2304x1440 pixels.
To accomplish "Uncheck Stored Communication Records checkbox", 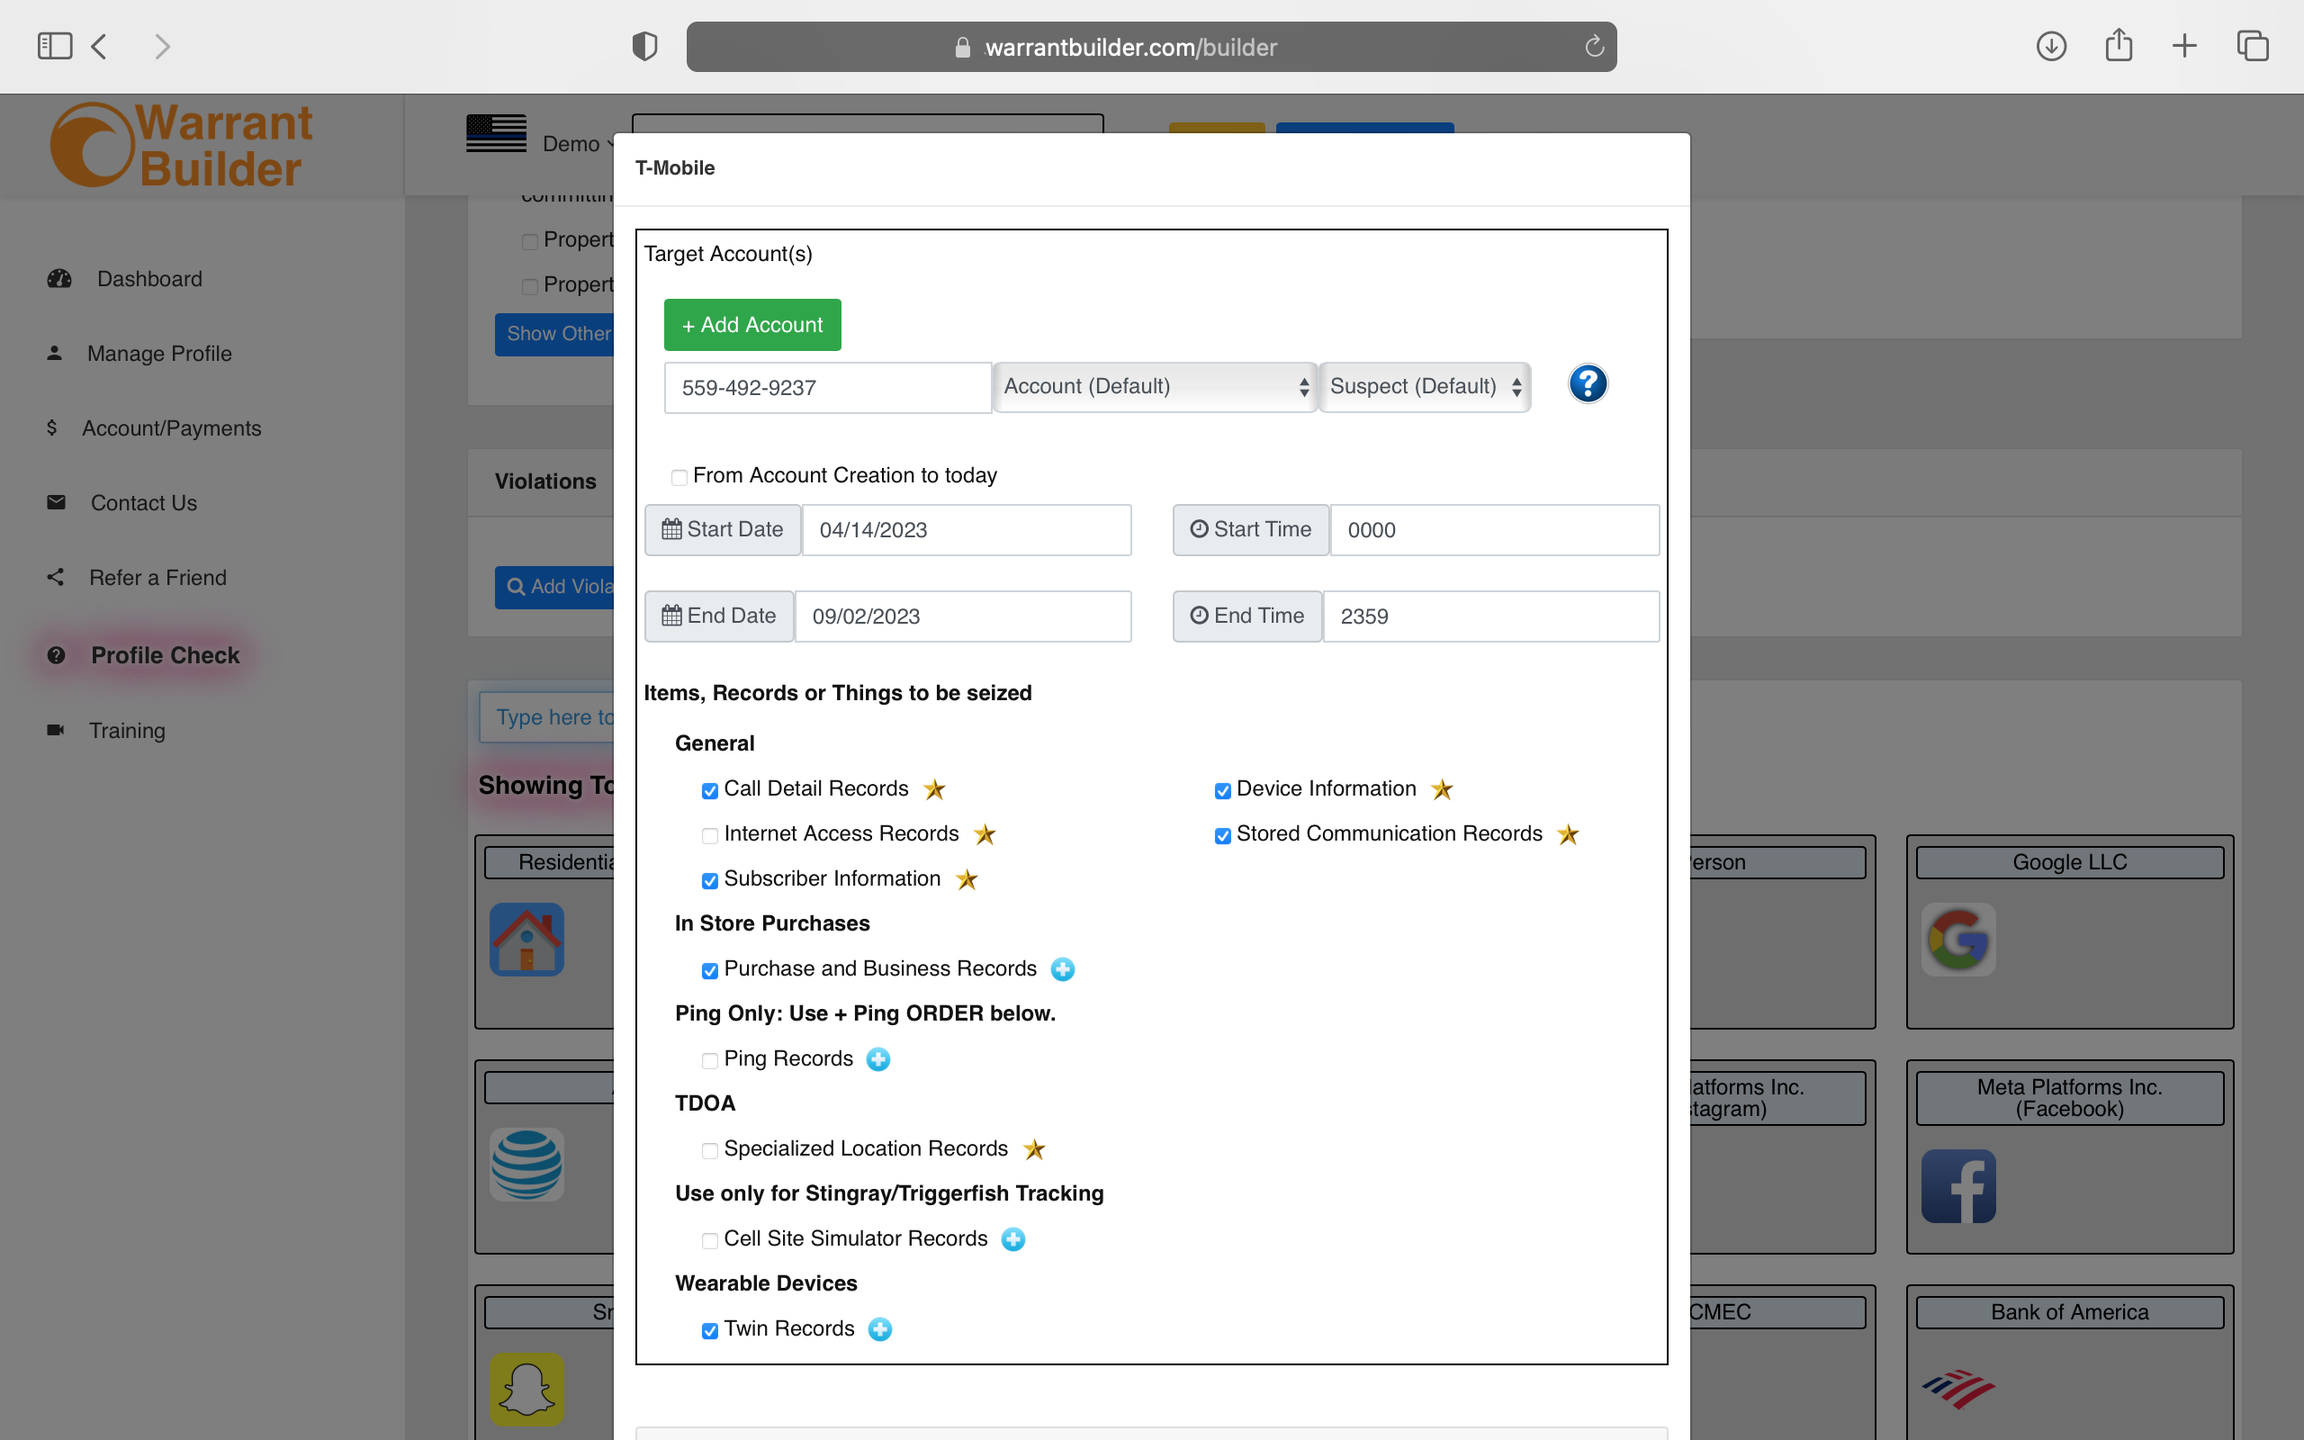I will pyautogui.click(x=1222, y=835).
